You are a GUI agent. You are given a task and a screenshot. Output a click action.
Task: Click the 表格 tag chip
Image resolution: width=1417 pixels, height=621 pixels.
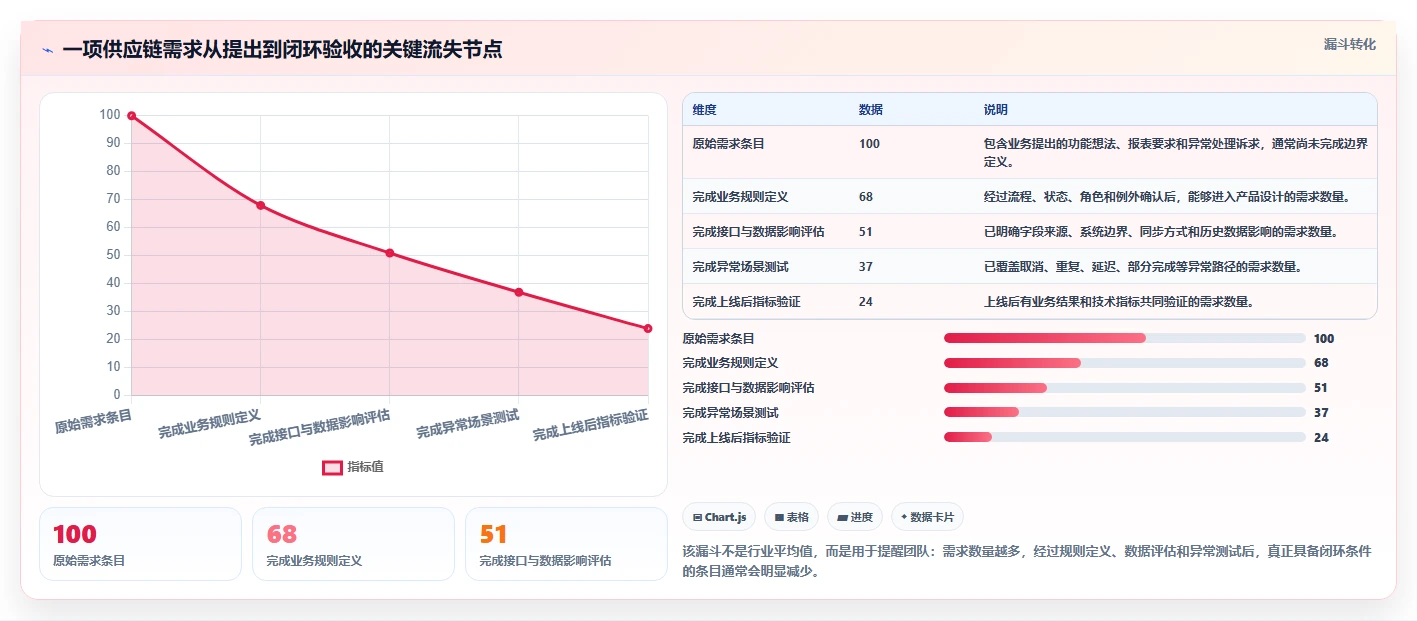(791, 517)
